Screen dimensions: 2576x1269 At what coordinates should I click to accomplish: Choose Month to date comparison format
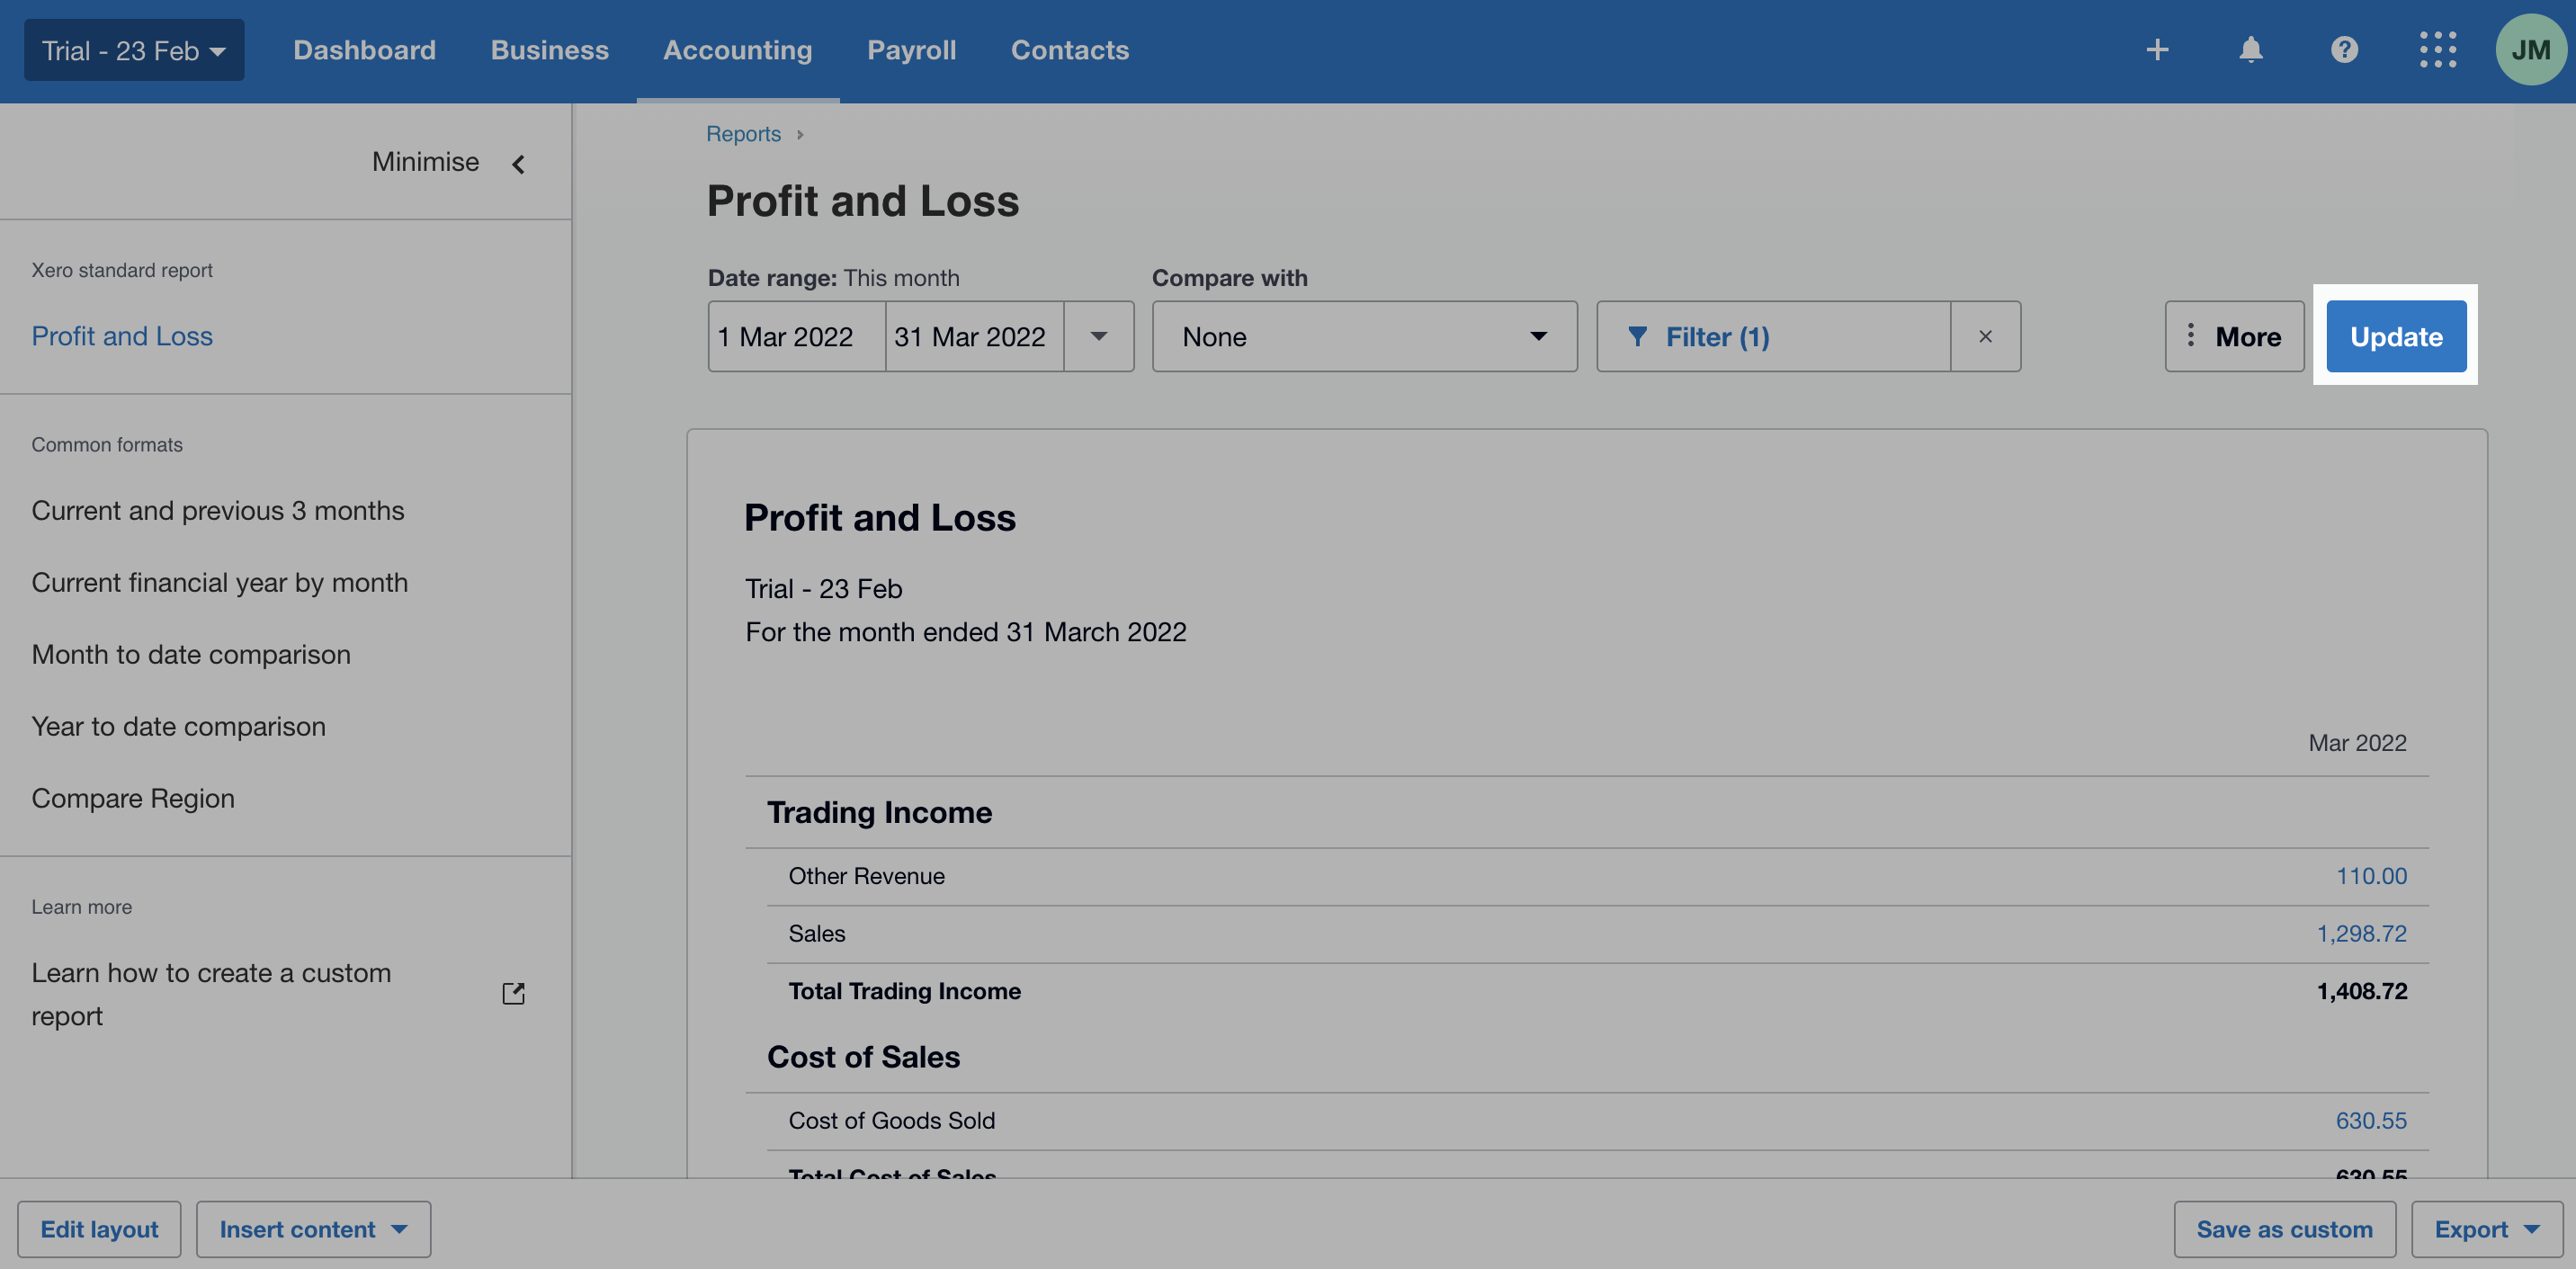(191, 654)
